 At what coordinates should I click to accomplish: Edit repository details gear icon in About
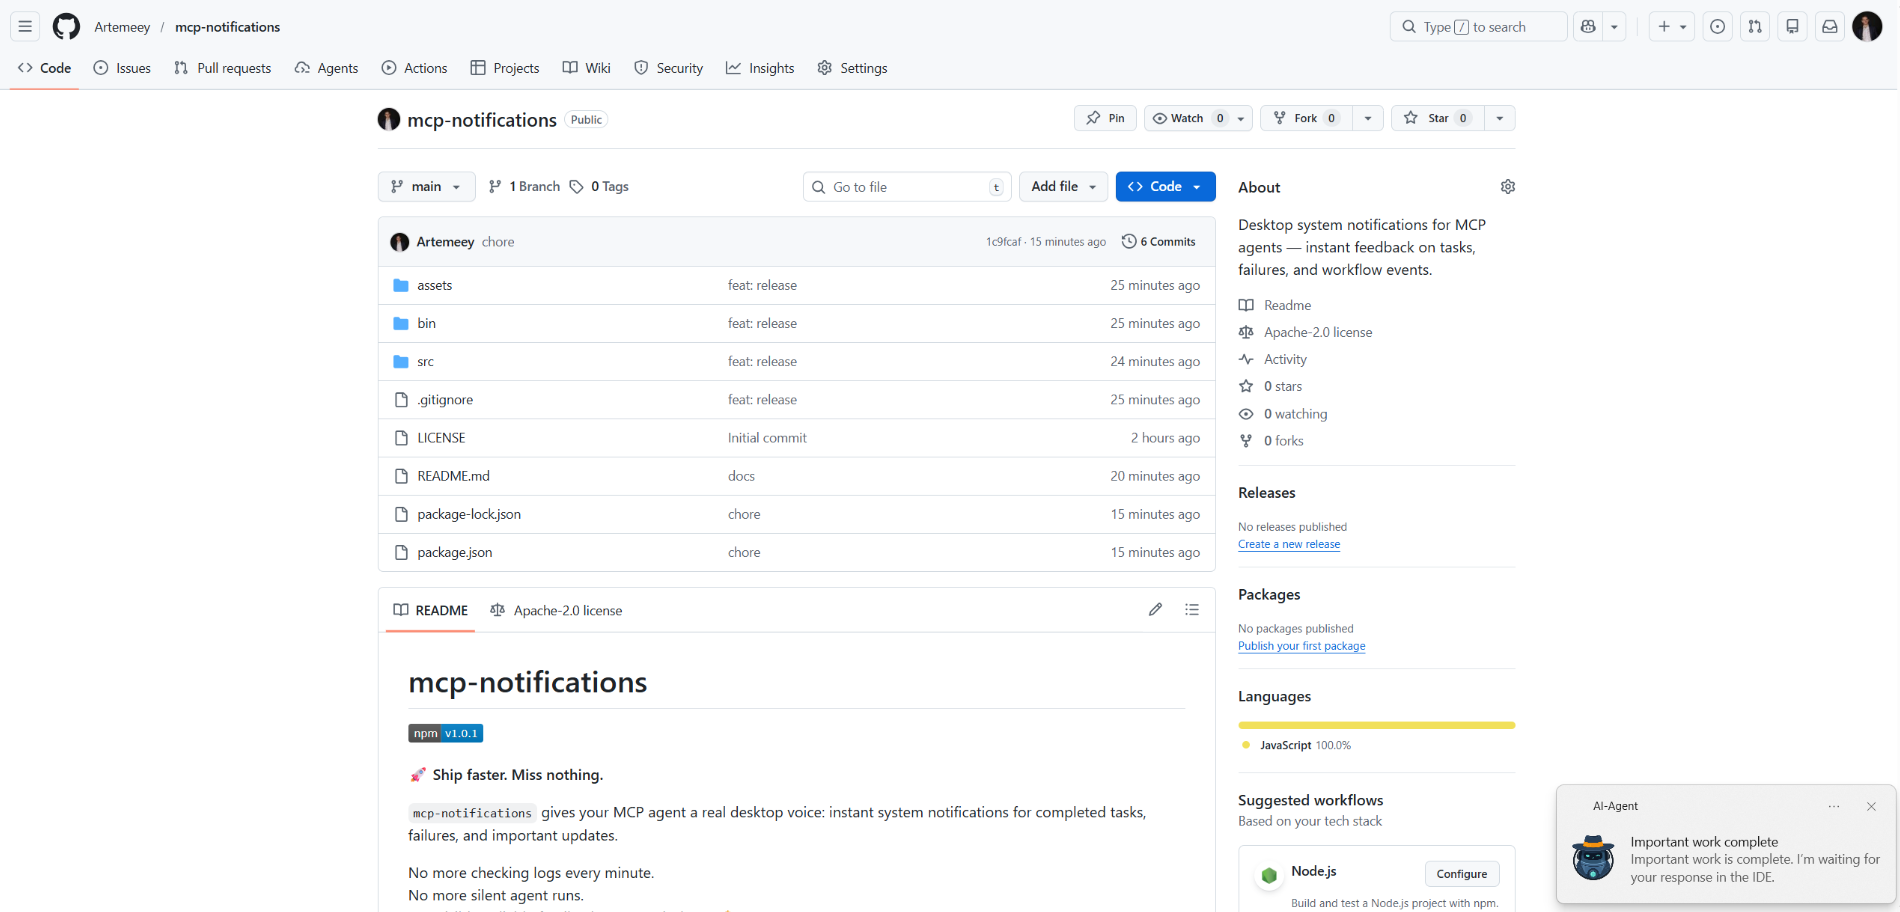(x=1508, y=187)
